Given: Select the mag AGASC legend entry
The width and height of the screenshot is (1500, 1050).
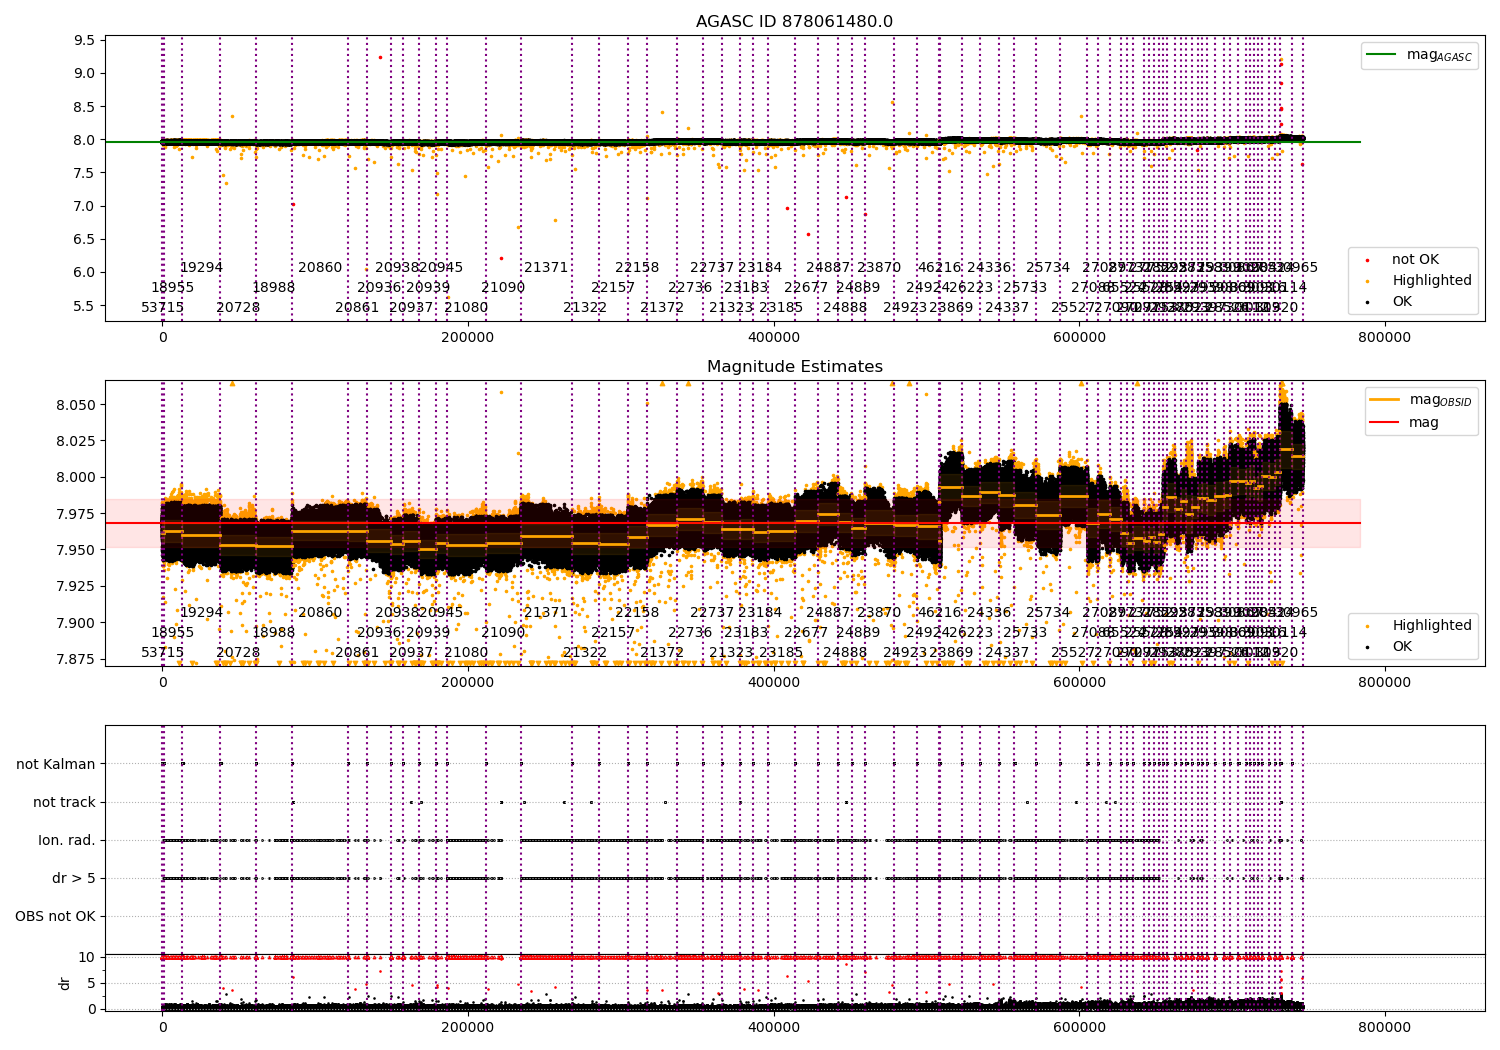Looking at the screenshot, I should point(1419,55).
